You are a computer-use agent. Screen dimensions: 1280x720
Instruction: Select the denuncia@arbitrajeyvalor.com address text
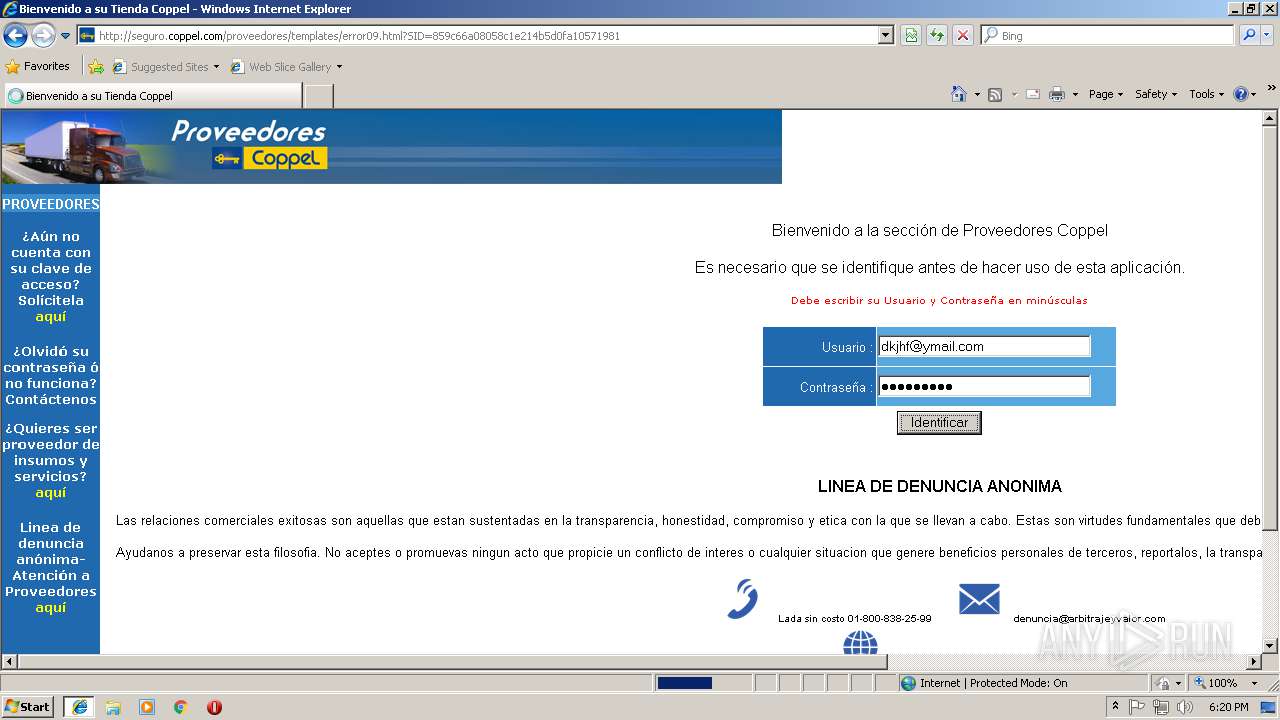click(x=1089, y=619)
